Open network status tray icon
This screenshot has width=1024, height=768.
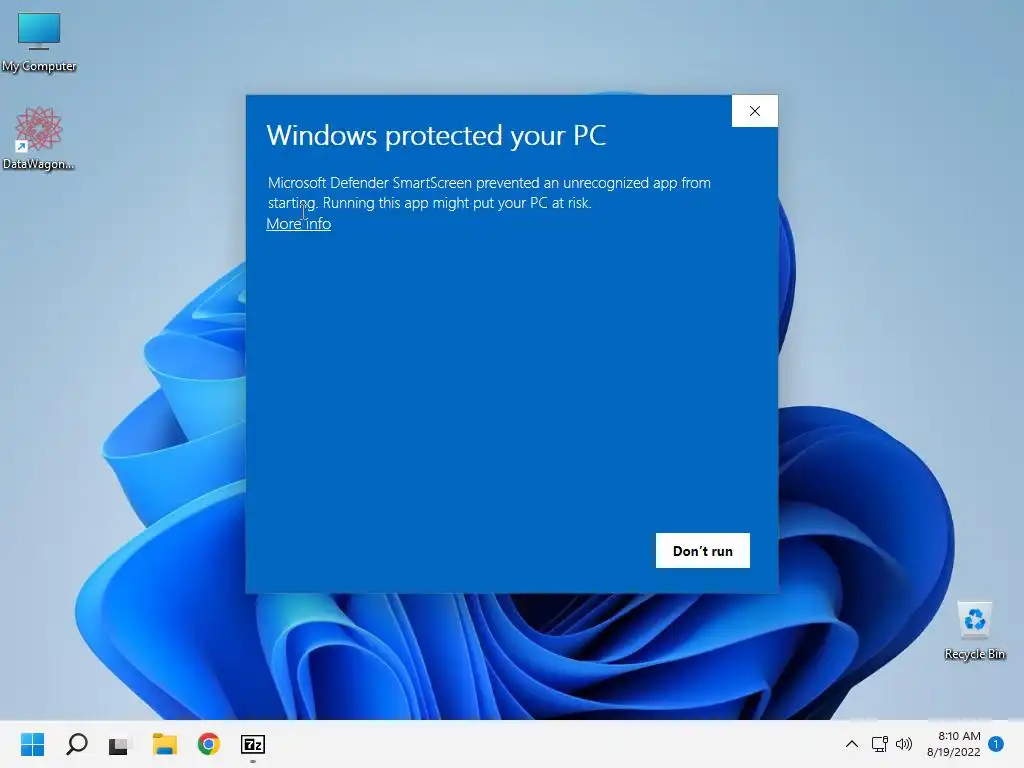point(880,744)
